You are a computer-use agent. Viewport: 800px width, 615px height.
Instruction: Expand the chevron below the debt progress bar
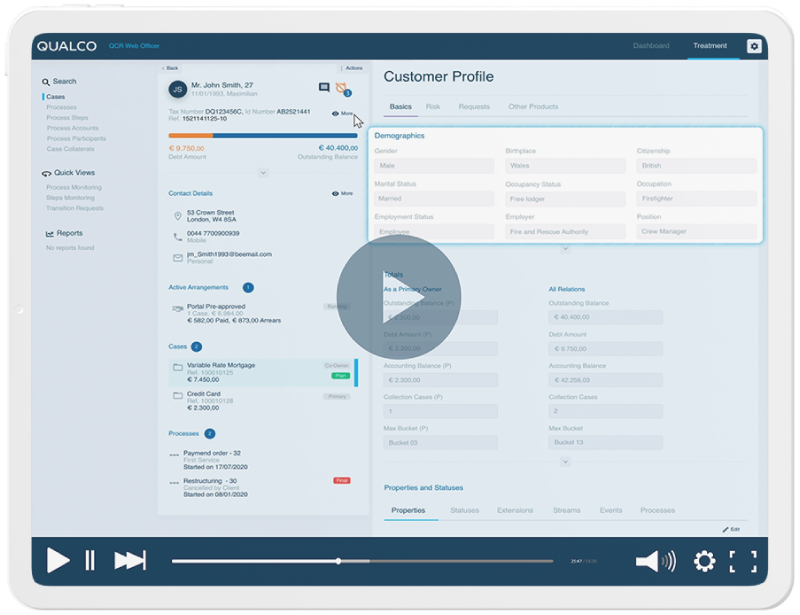[263, 173]
